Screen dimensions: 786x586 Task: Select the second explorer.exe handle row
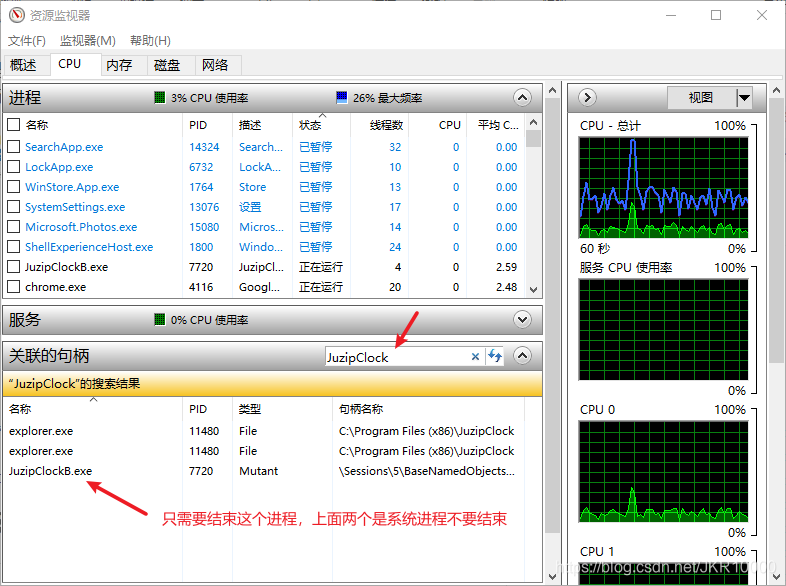(x=264, y=451)
